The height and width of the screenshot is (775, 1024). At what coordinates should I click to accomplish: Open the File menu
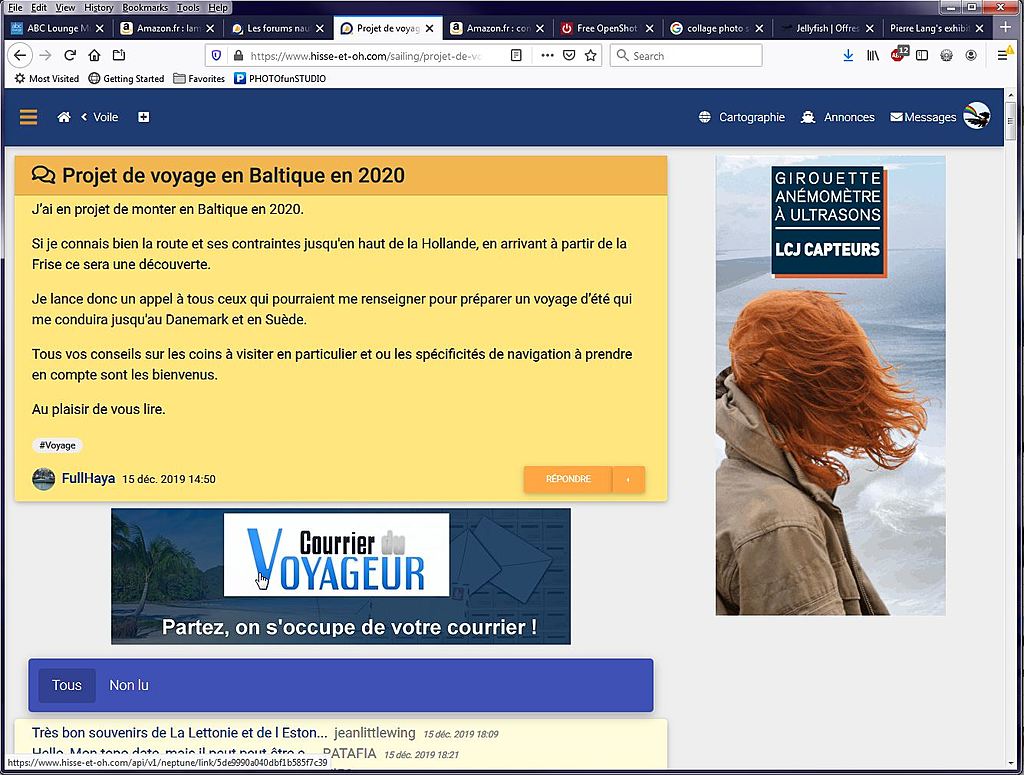pos(15,8)
